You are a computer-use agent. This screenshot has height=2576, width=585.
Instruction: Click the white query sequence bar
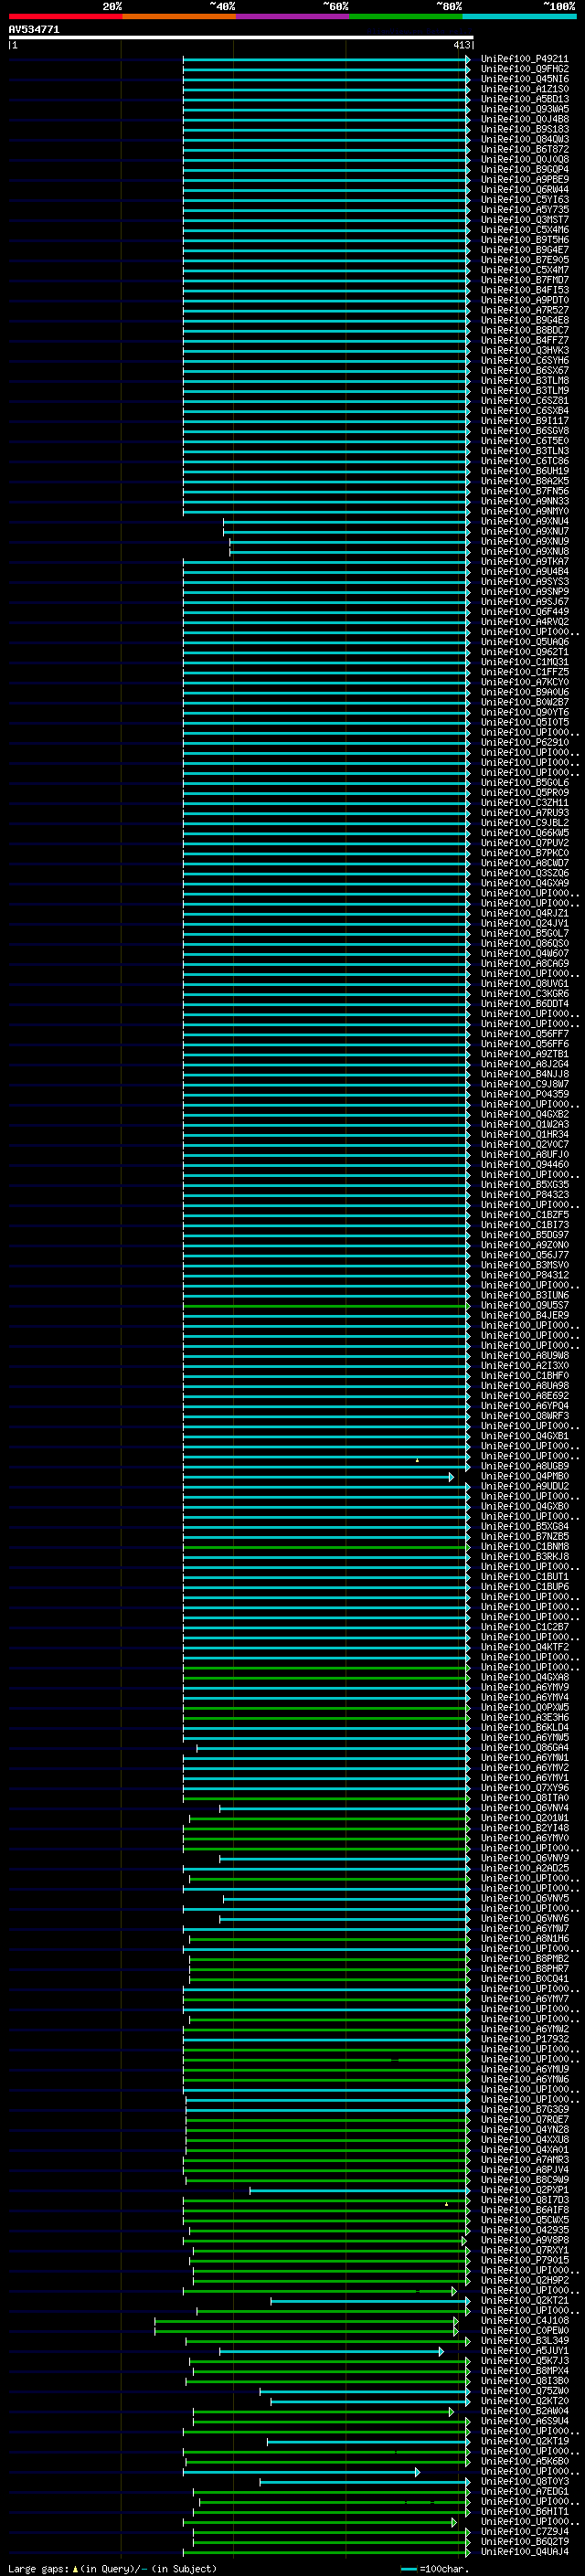241,38
